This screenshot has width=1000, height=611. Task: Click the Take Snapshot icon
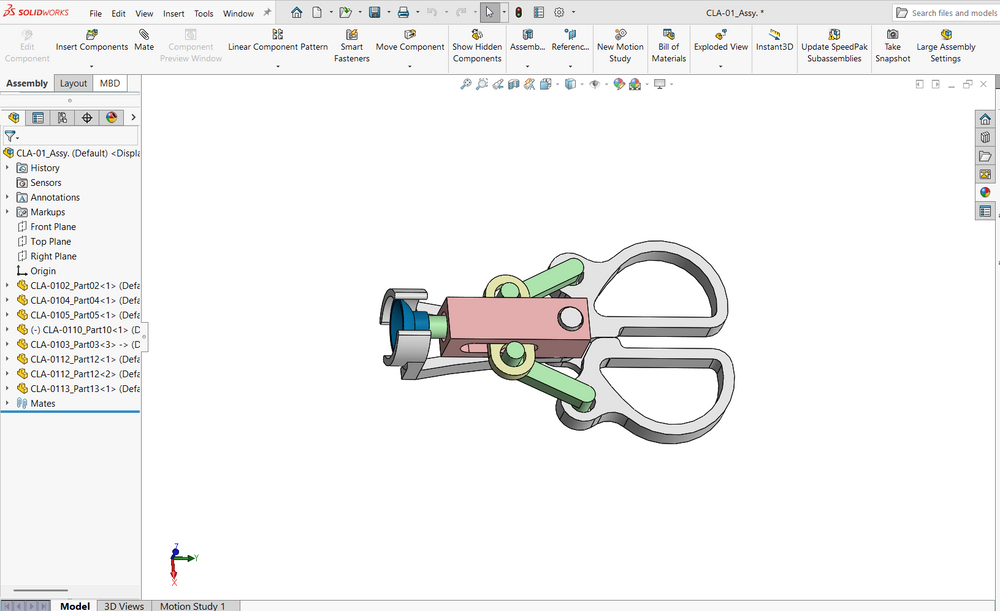tap(892, 34)
